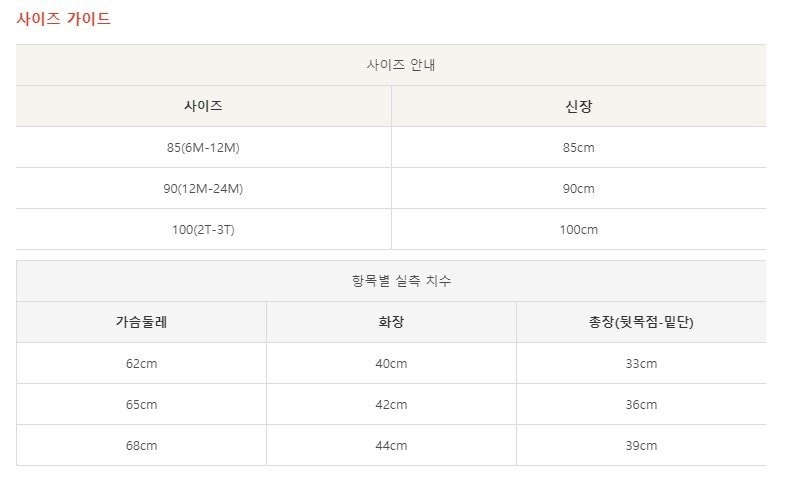Click the 85(6M-12M) size cell
This screenshot has width=794, height=488.
(203, 147)
